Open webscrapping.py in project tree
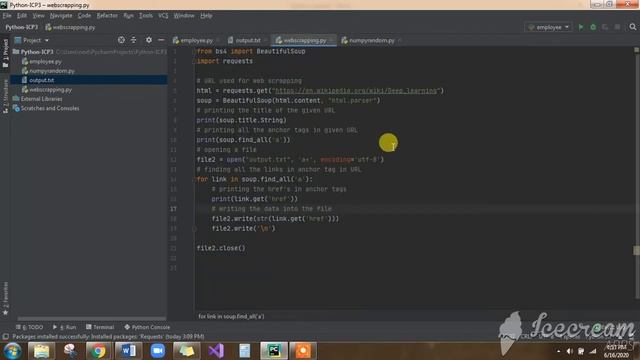The image size is (640, 360). (x=50, y=89)
